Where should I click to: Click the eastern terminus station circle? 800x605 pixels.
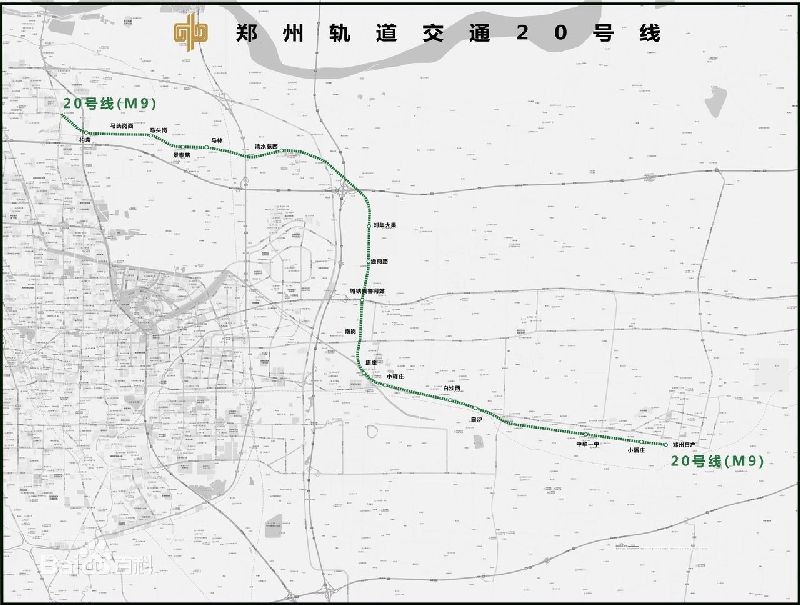tap(666, 444)
